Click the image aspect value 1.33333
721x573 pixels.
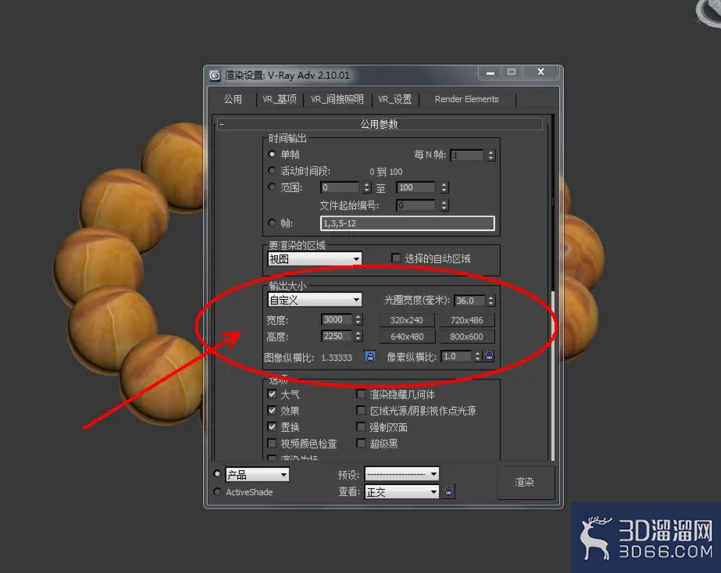pos(337,357)
